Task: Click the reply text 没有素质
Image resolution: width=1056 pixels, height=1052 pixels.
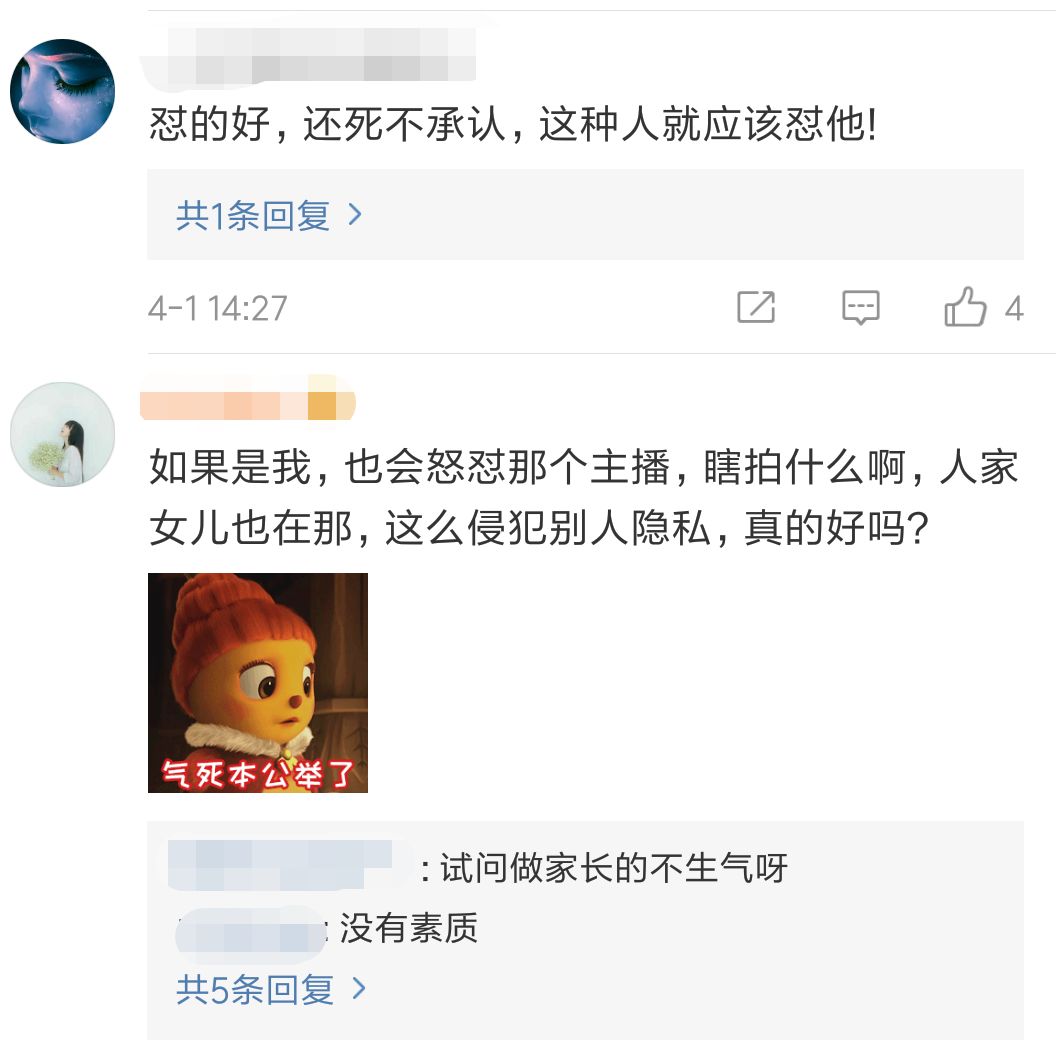Action: pyautogui.click(x=409, y=928)
